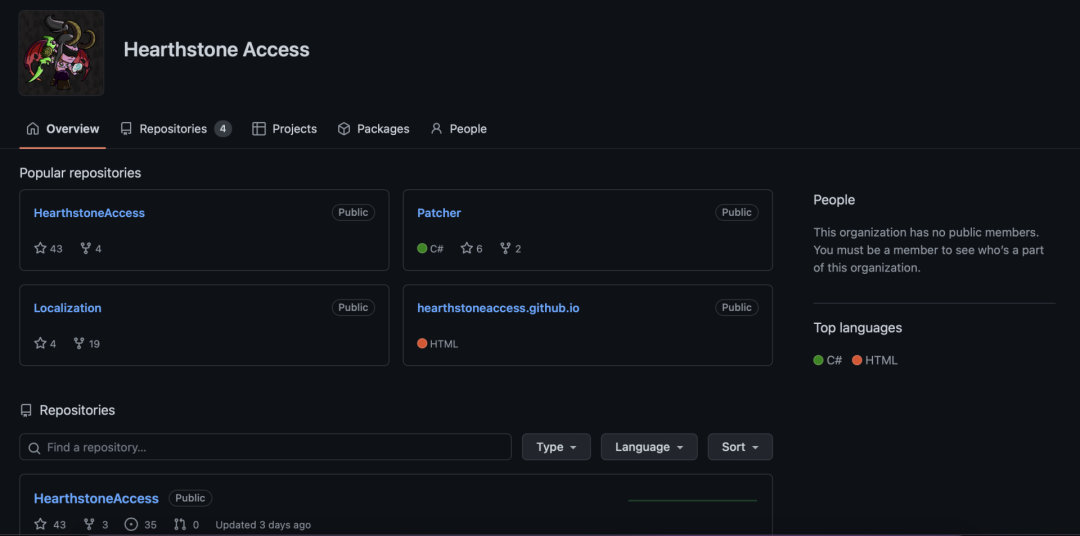Click the Projects table icon
This screenshot has height=536, width=1080.
click(x=259, y=129)
